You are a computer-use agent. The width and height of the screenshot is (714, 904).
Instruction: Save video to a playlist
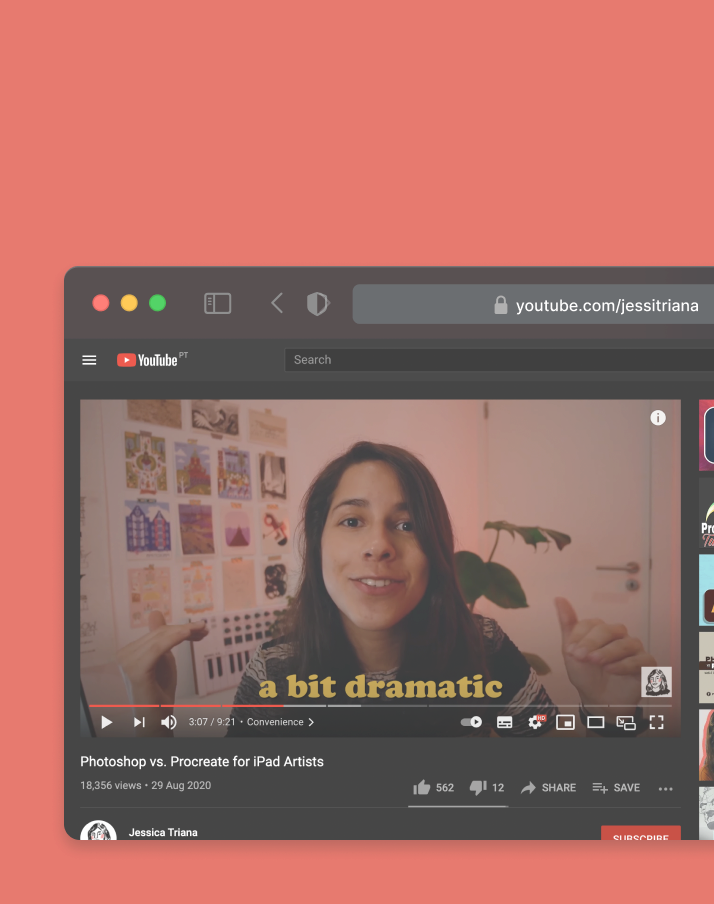pos(616,788)
